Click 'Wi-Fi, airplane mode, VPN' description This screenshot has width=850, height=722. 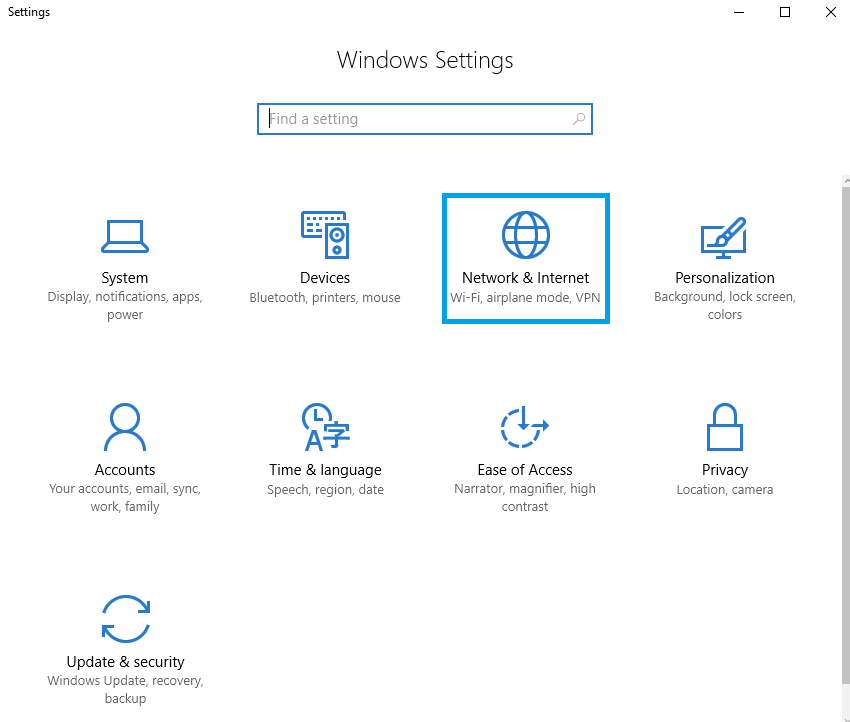(x=525, y=298)
